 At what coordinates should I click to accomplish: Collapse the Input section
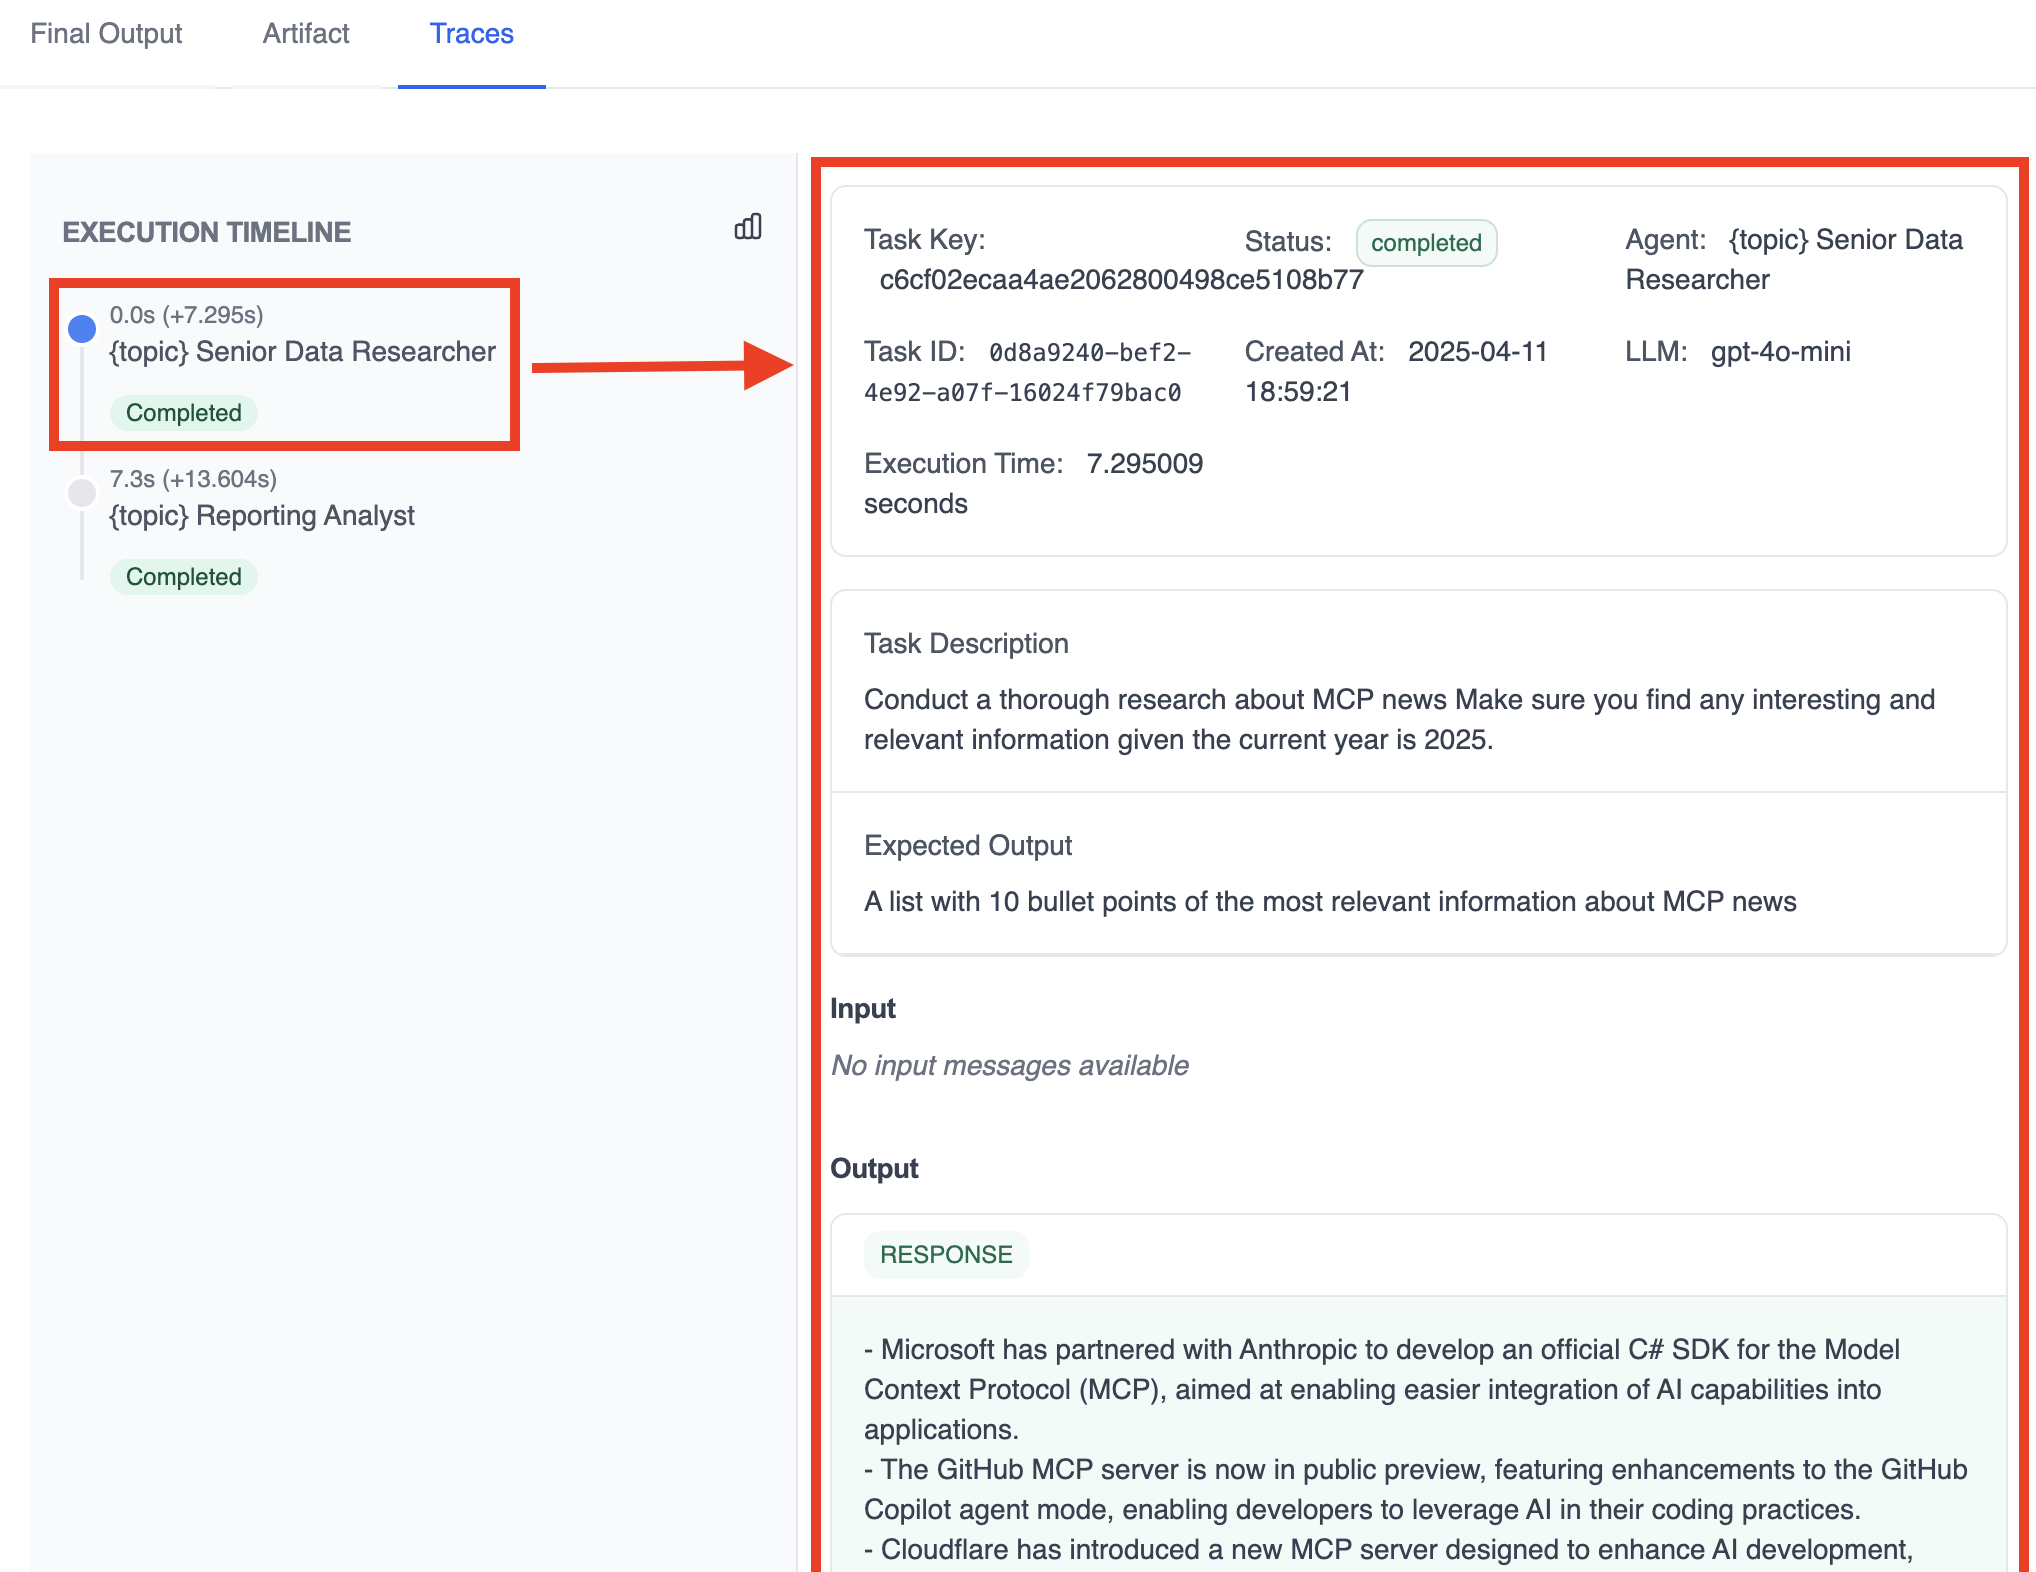coord(862,1008)
